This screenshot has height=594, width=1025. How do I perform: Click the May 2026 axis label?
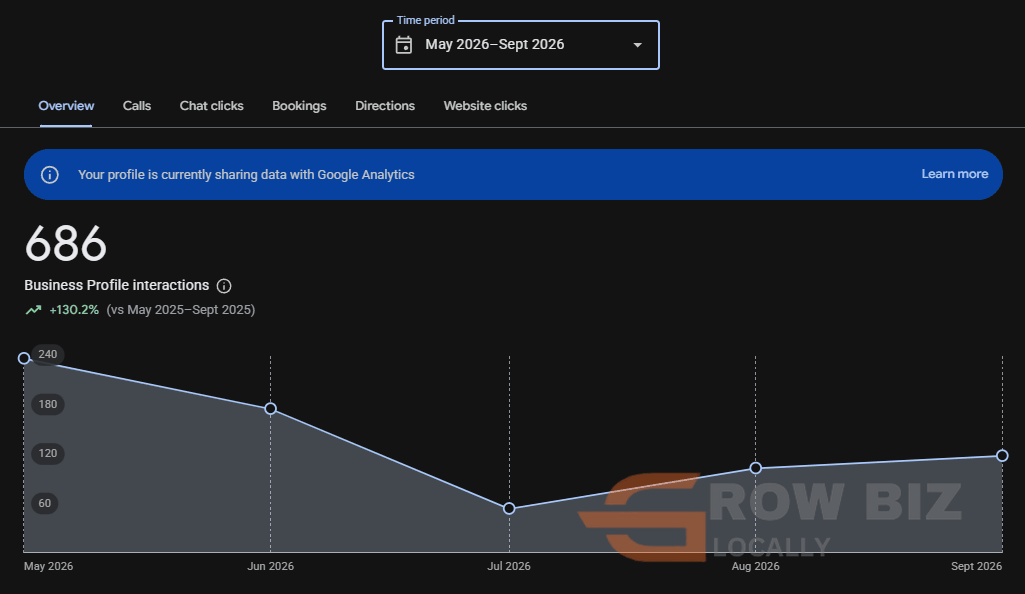[48, 566]
